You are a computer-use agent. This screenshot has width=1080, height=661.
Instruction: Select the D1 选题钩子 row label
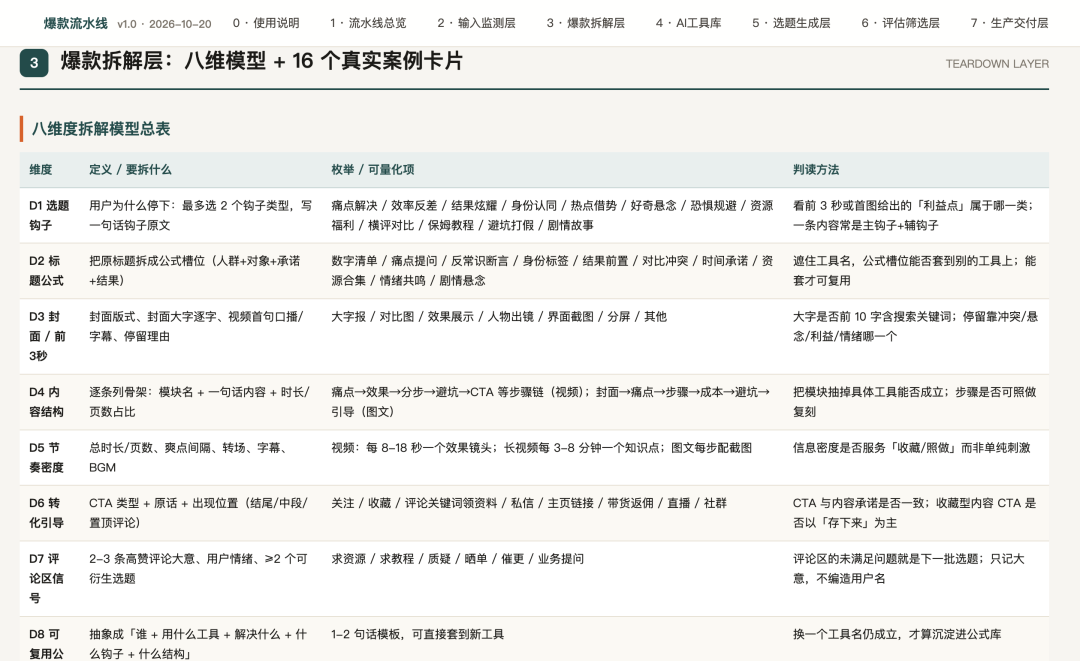[49, 216]
